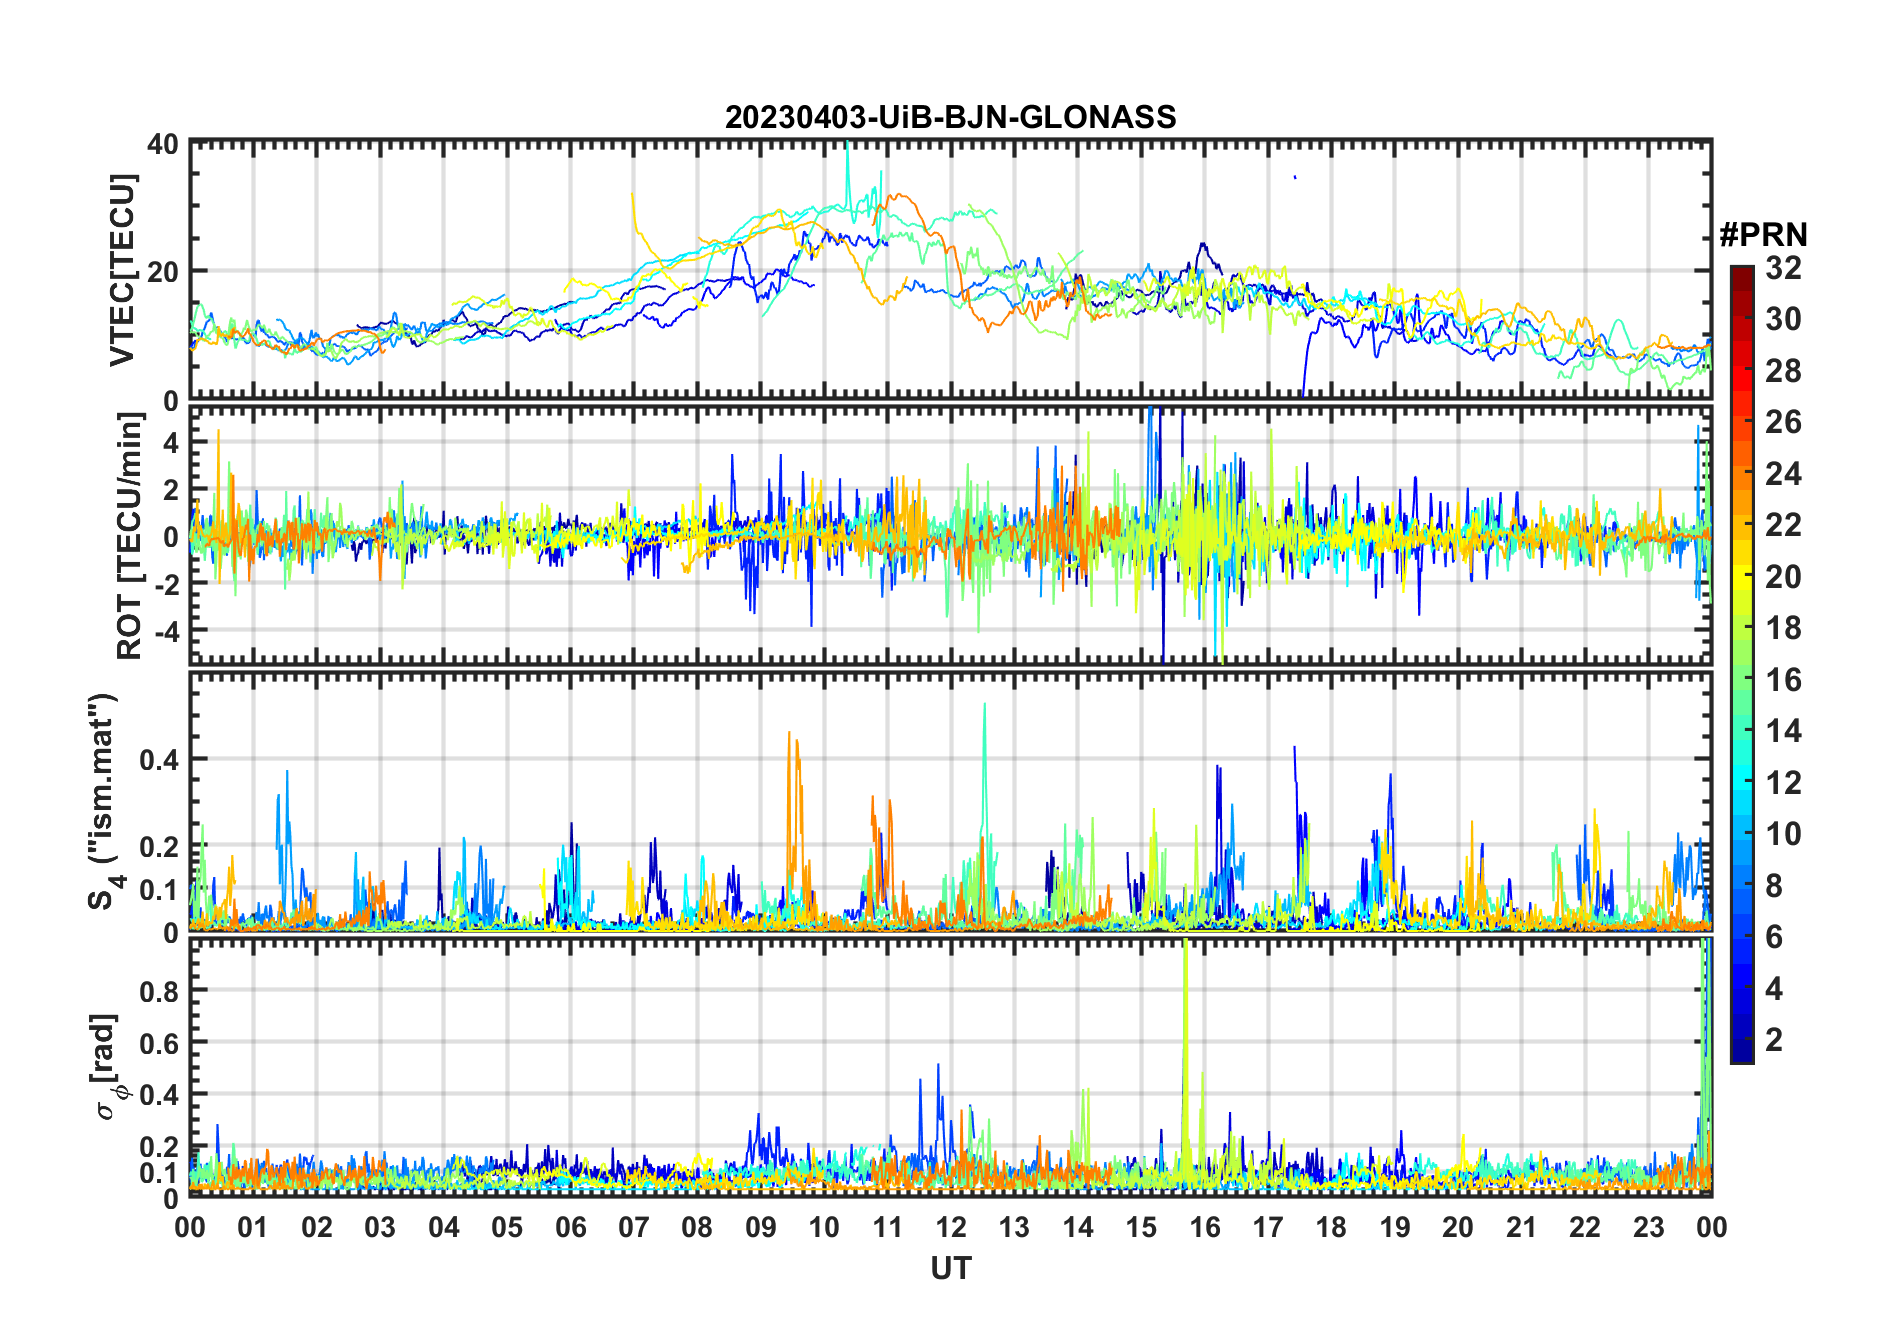Click the x-axis tick label 12

coord(950,1227)
